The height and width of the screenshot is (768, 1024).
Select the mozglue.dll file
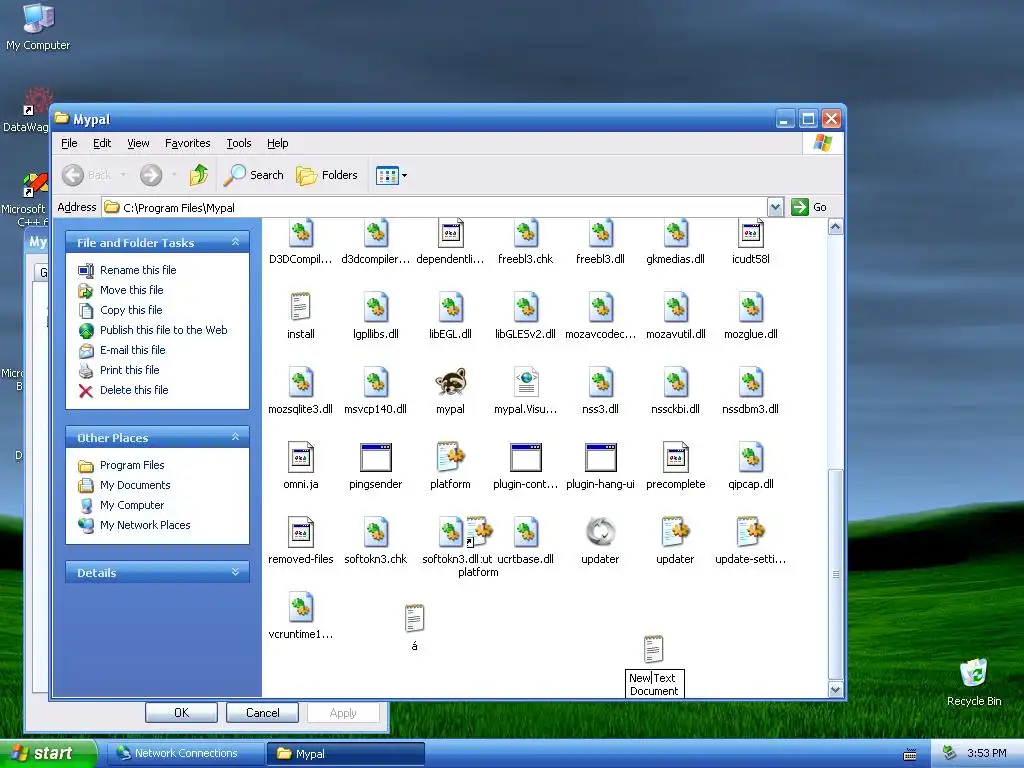[x=751, y=308]
